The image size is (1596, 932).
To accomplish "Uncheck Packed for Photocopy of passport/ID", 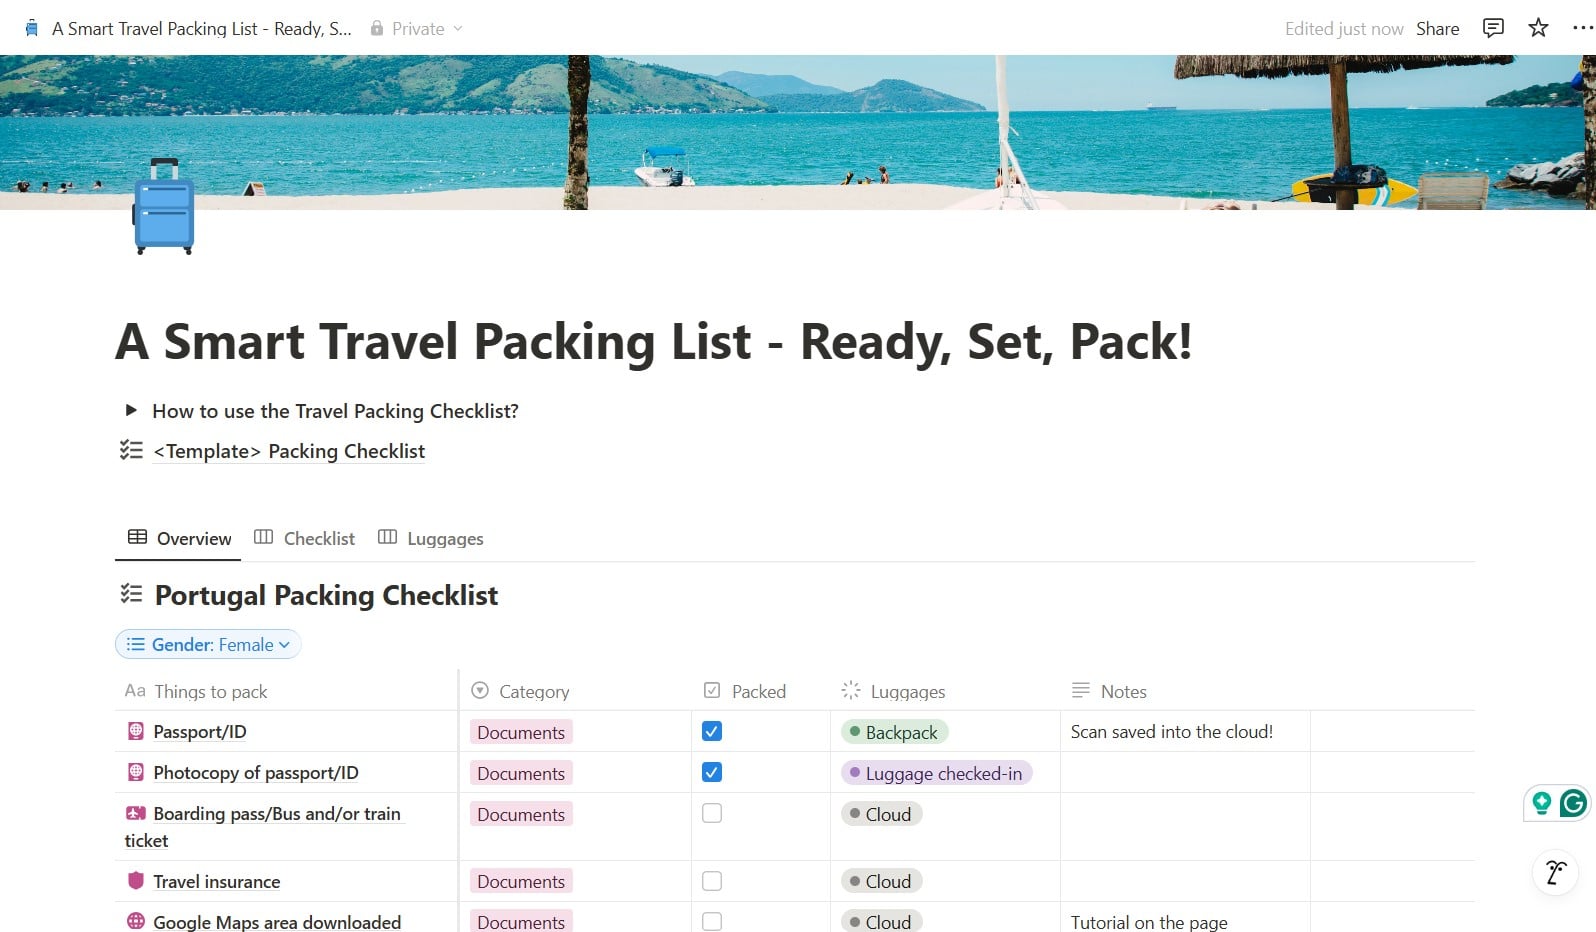I will click(x=712, y=772).
